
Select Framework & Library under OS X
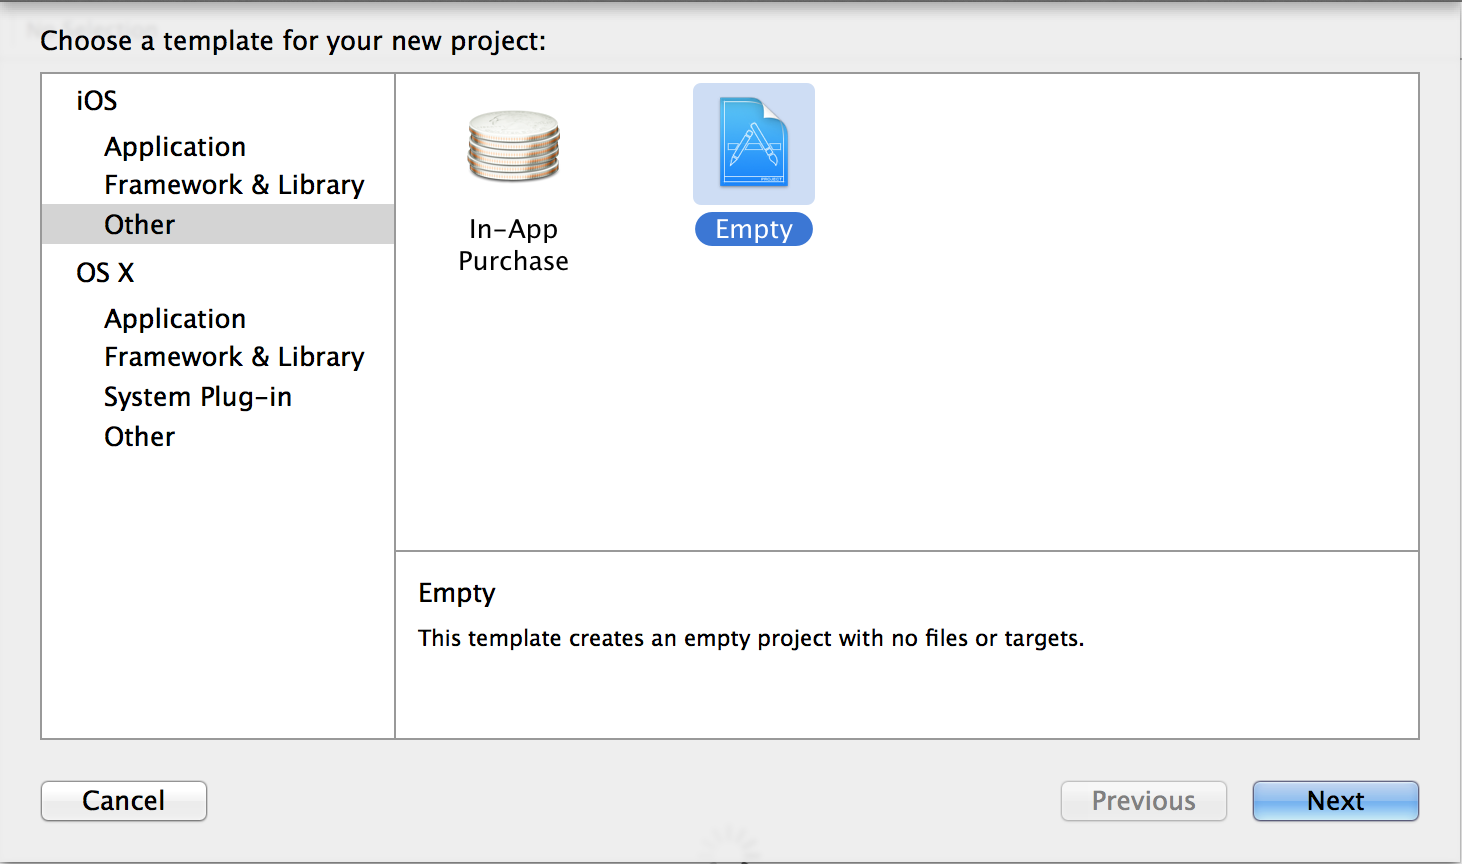(234, 357)
